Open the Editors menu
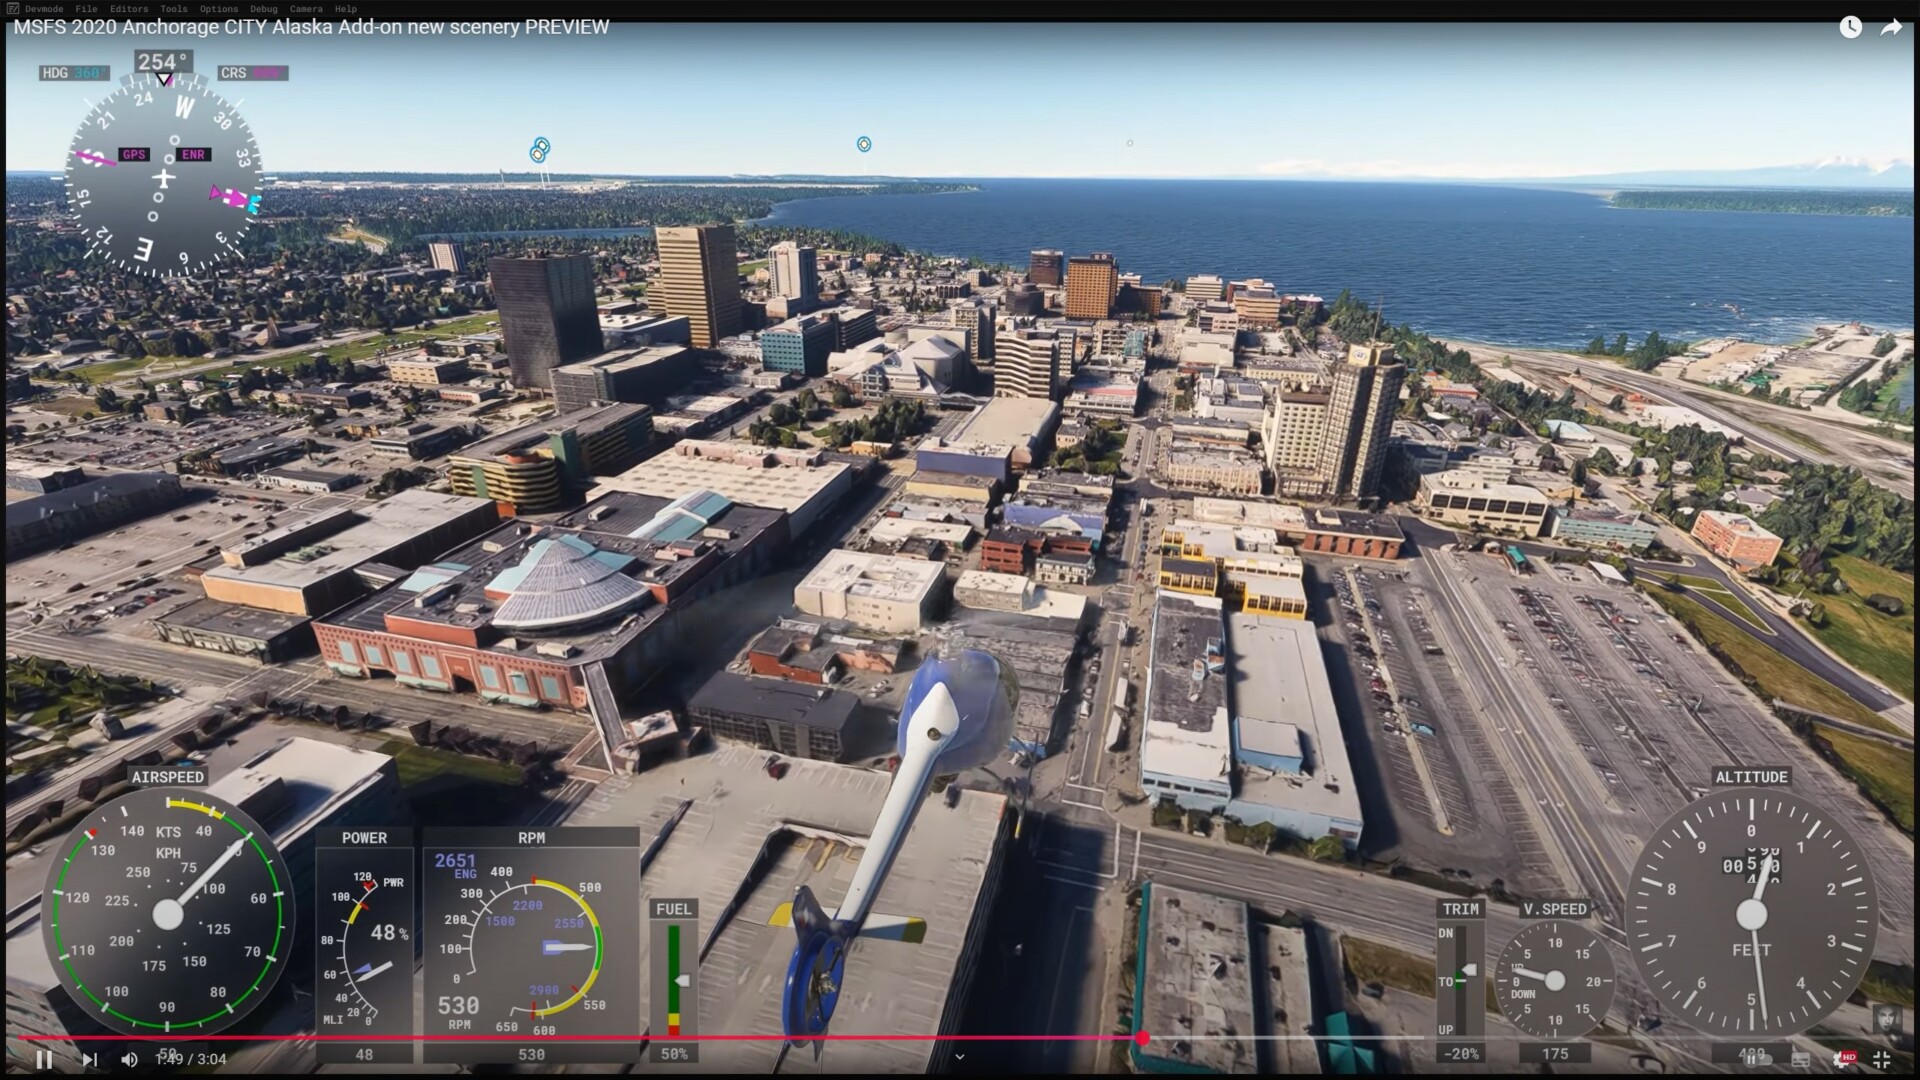Image resolution: width=1920 pixels, height=1080 pixels. coord(129,9)
